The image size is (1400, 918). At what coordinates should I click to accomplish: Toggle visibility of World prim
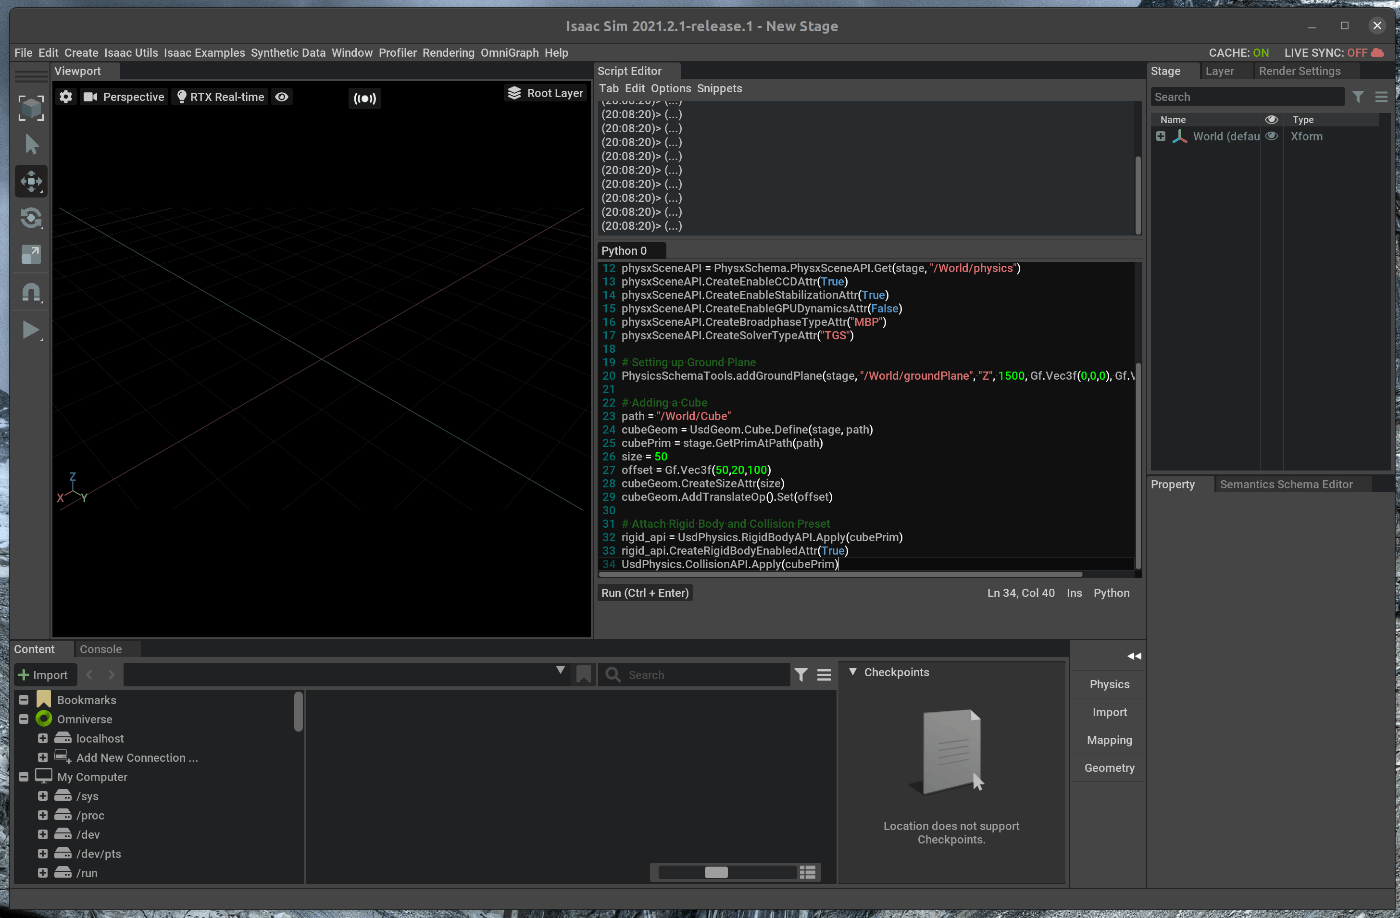tap(1272, 136)
